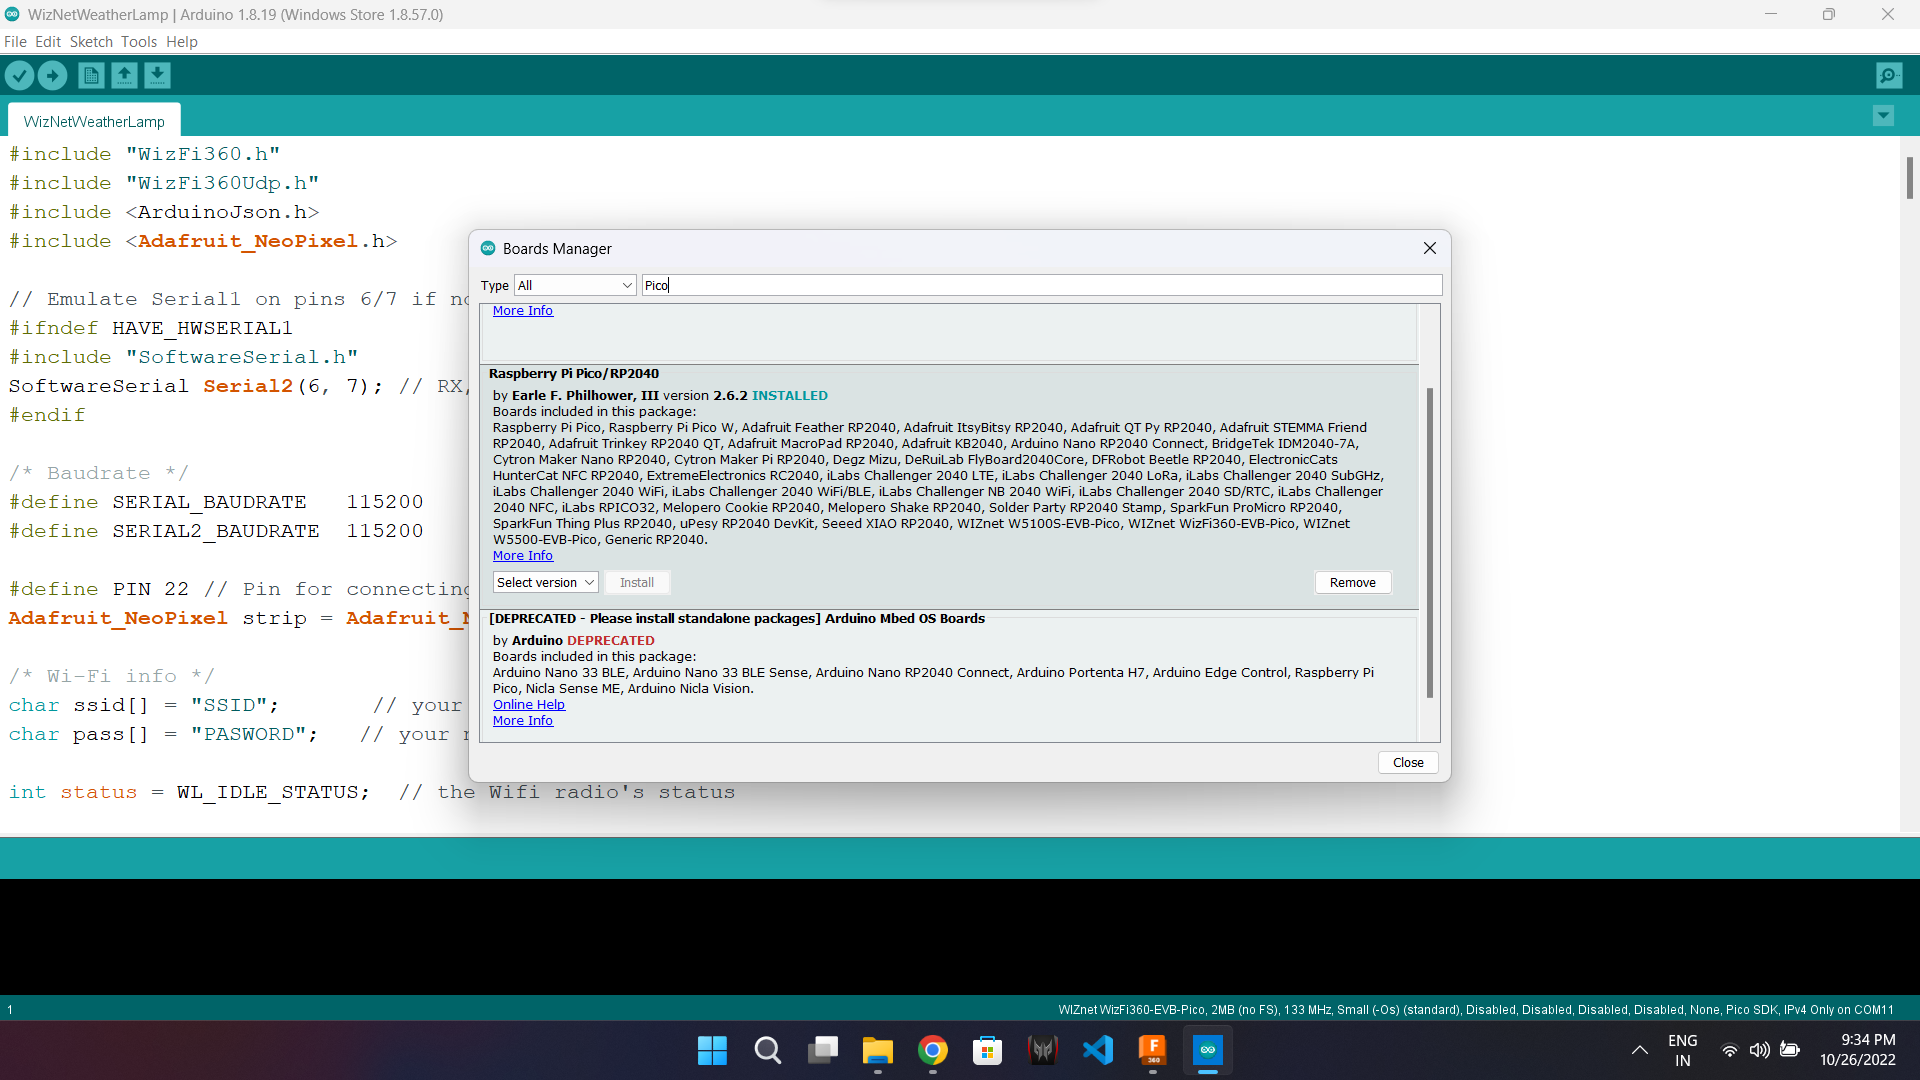Click the WizNetWeatherLamp tab

(94, 120)
